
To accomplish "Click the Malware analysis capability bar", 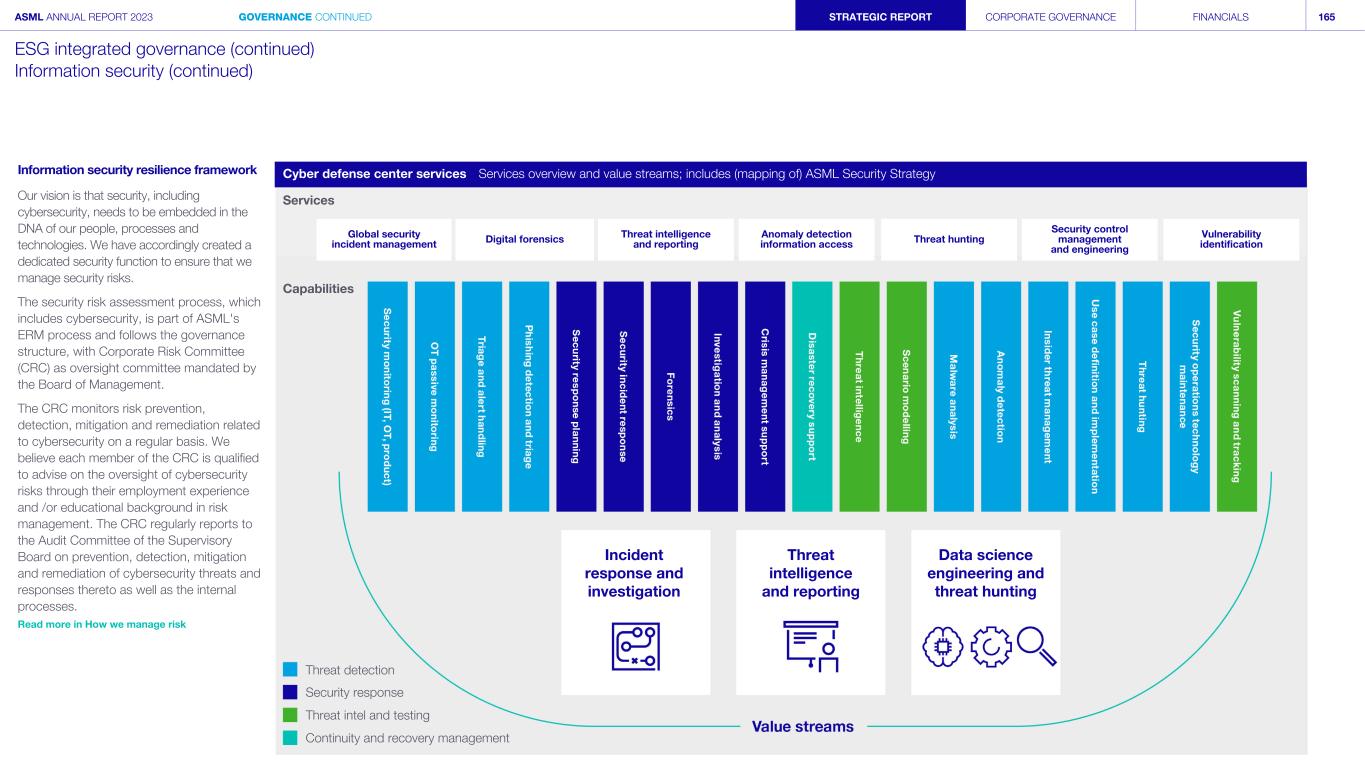I will point(953,396).
